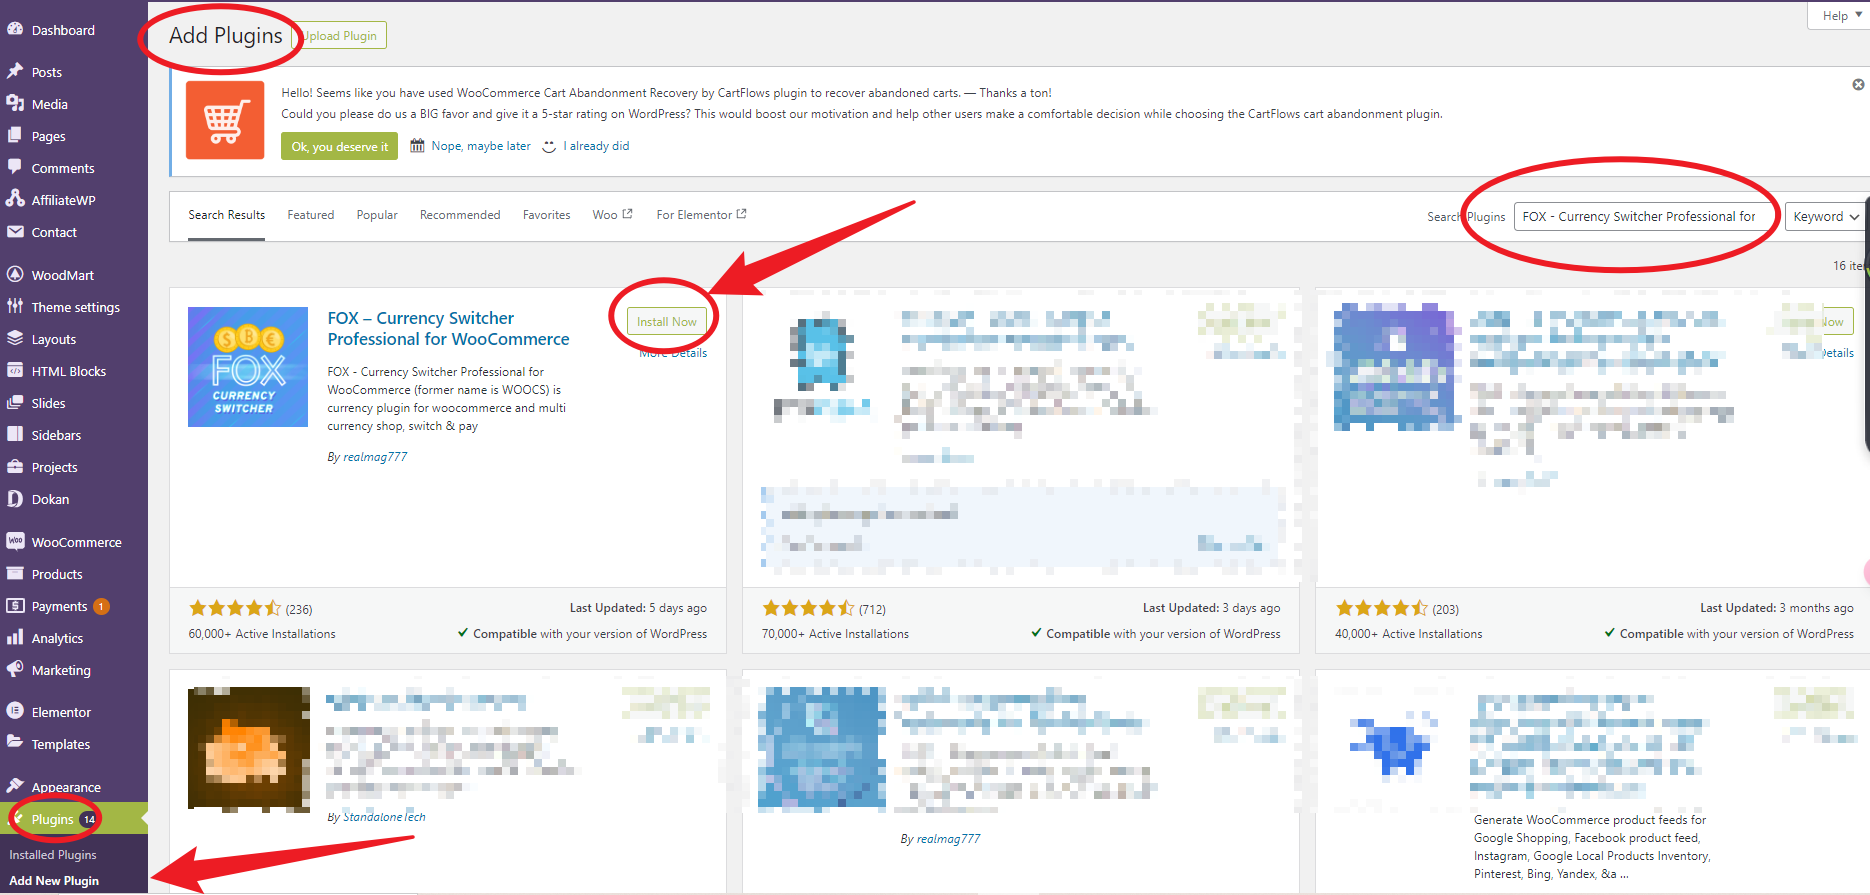This screenshot has height=895, width=1870.
Task: Click the Contact envelope icon
Action: tap(15, 232)
